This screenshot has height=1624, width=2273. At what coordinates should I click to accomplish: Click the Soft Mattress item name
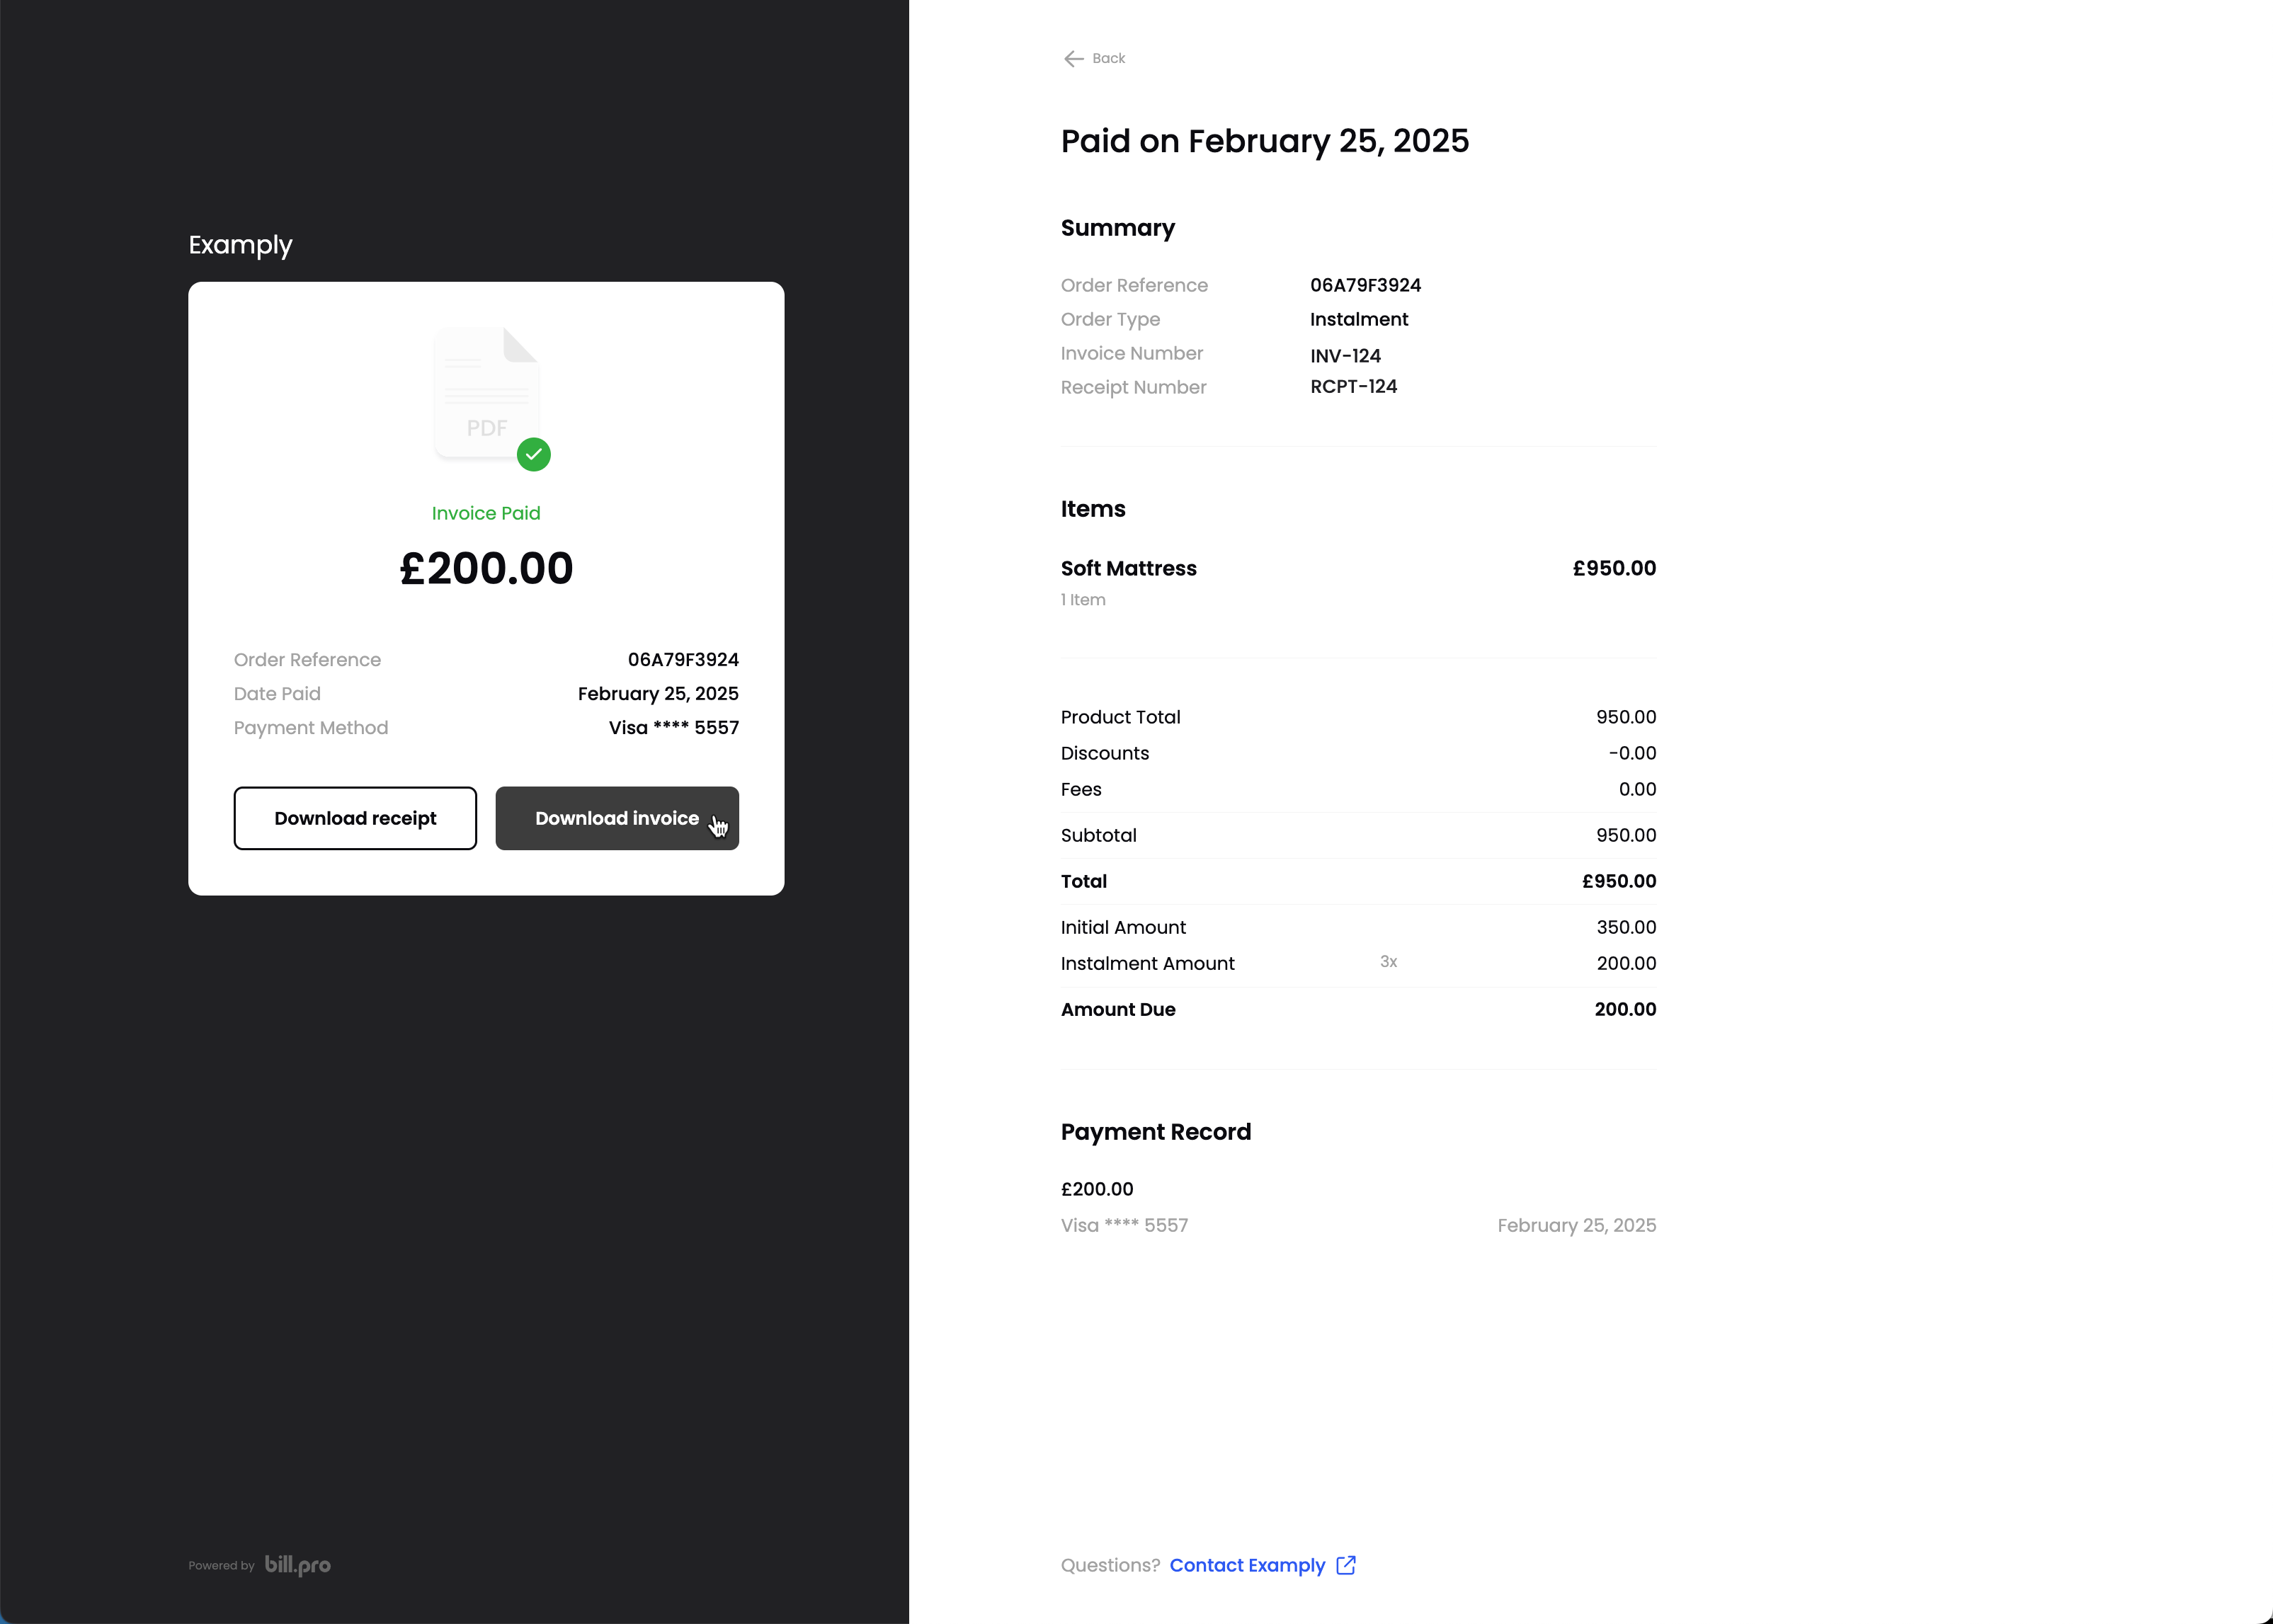coord(1128,568)
